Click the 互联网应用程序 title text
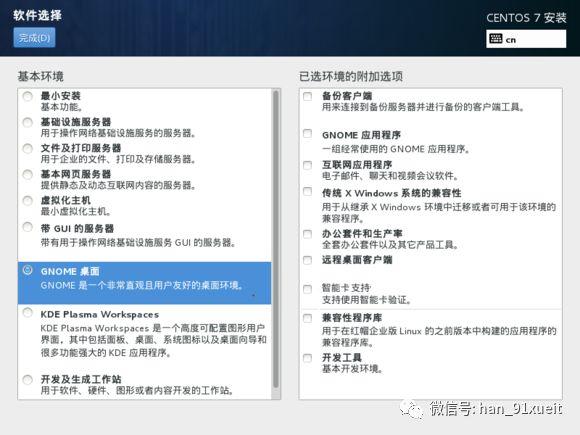The height and width of the screenshot is (435, 580). [x=357, y=165]
